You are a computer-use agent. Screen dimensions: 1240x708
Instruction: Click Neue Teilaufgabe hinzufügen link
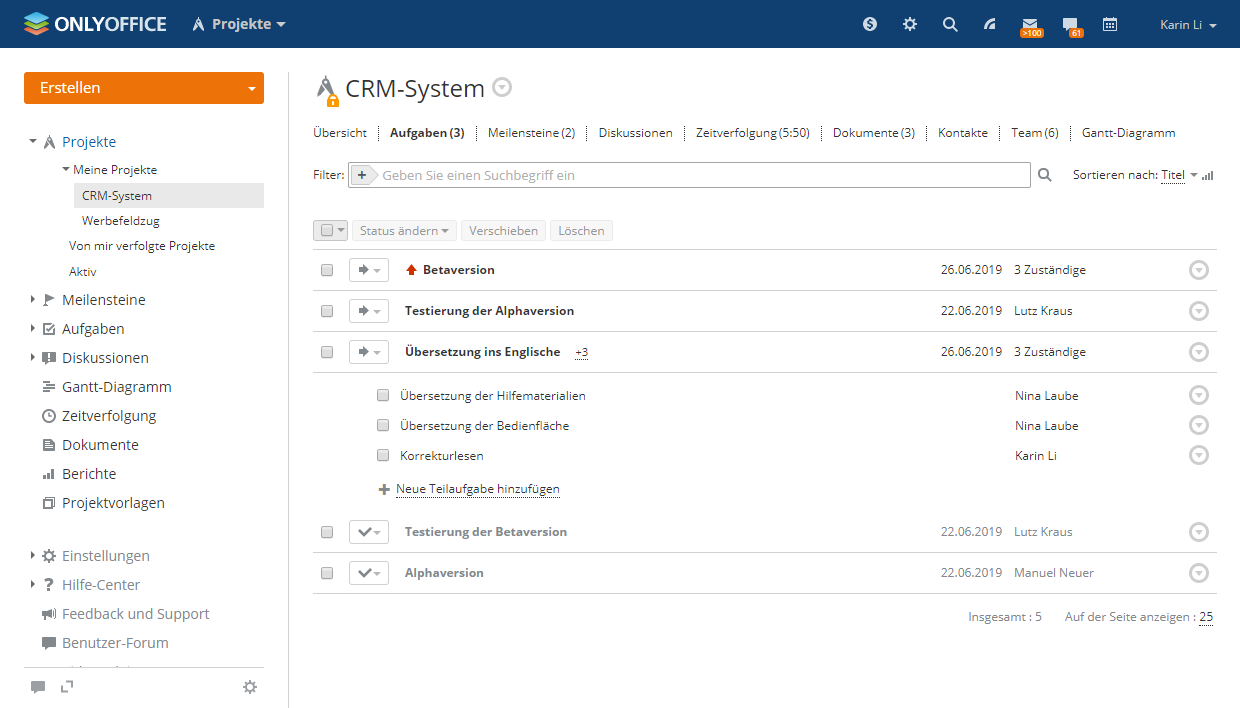(x=477, y=490)
